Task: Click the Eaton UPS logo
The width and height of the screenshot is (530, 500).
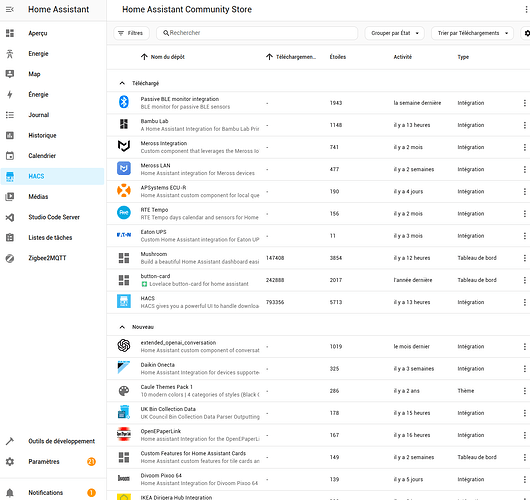Action: tap(124, 235)
